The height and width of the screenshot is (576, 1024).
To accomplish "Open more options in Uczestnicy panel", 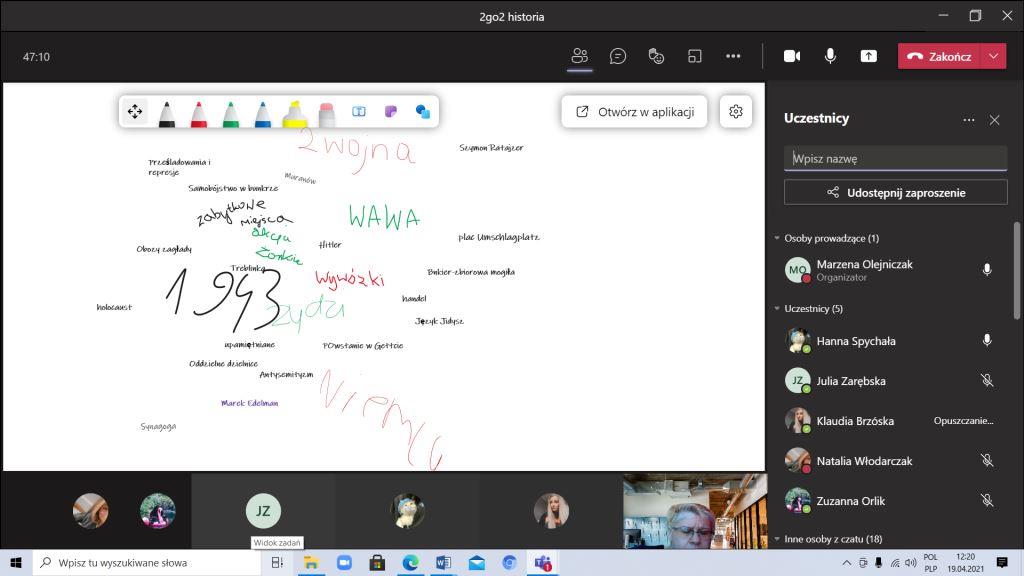I will click(x=968, y=120).
